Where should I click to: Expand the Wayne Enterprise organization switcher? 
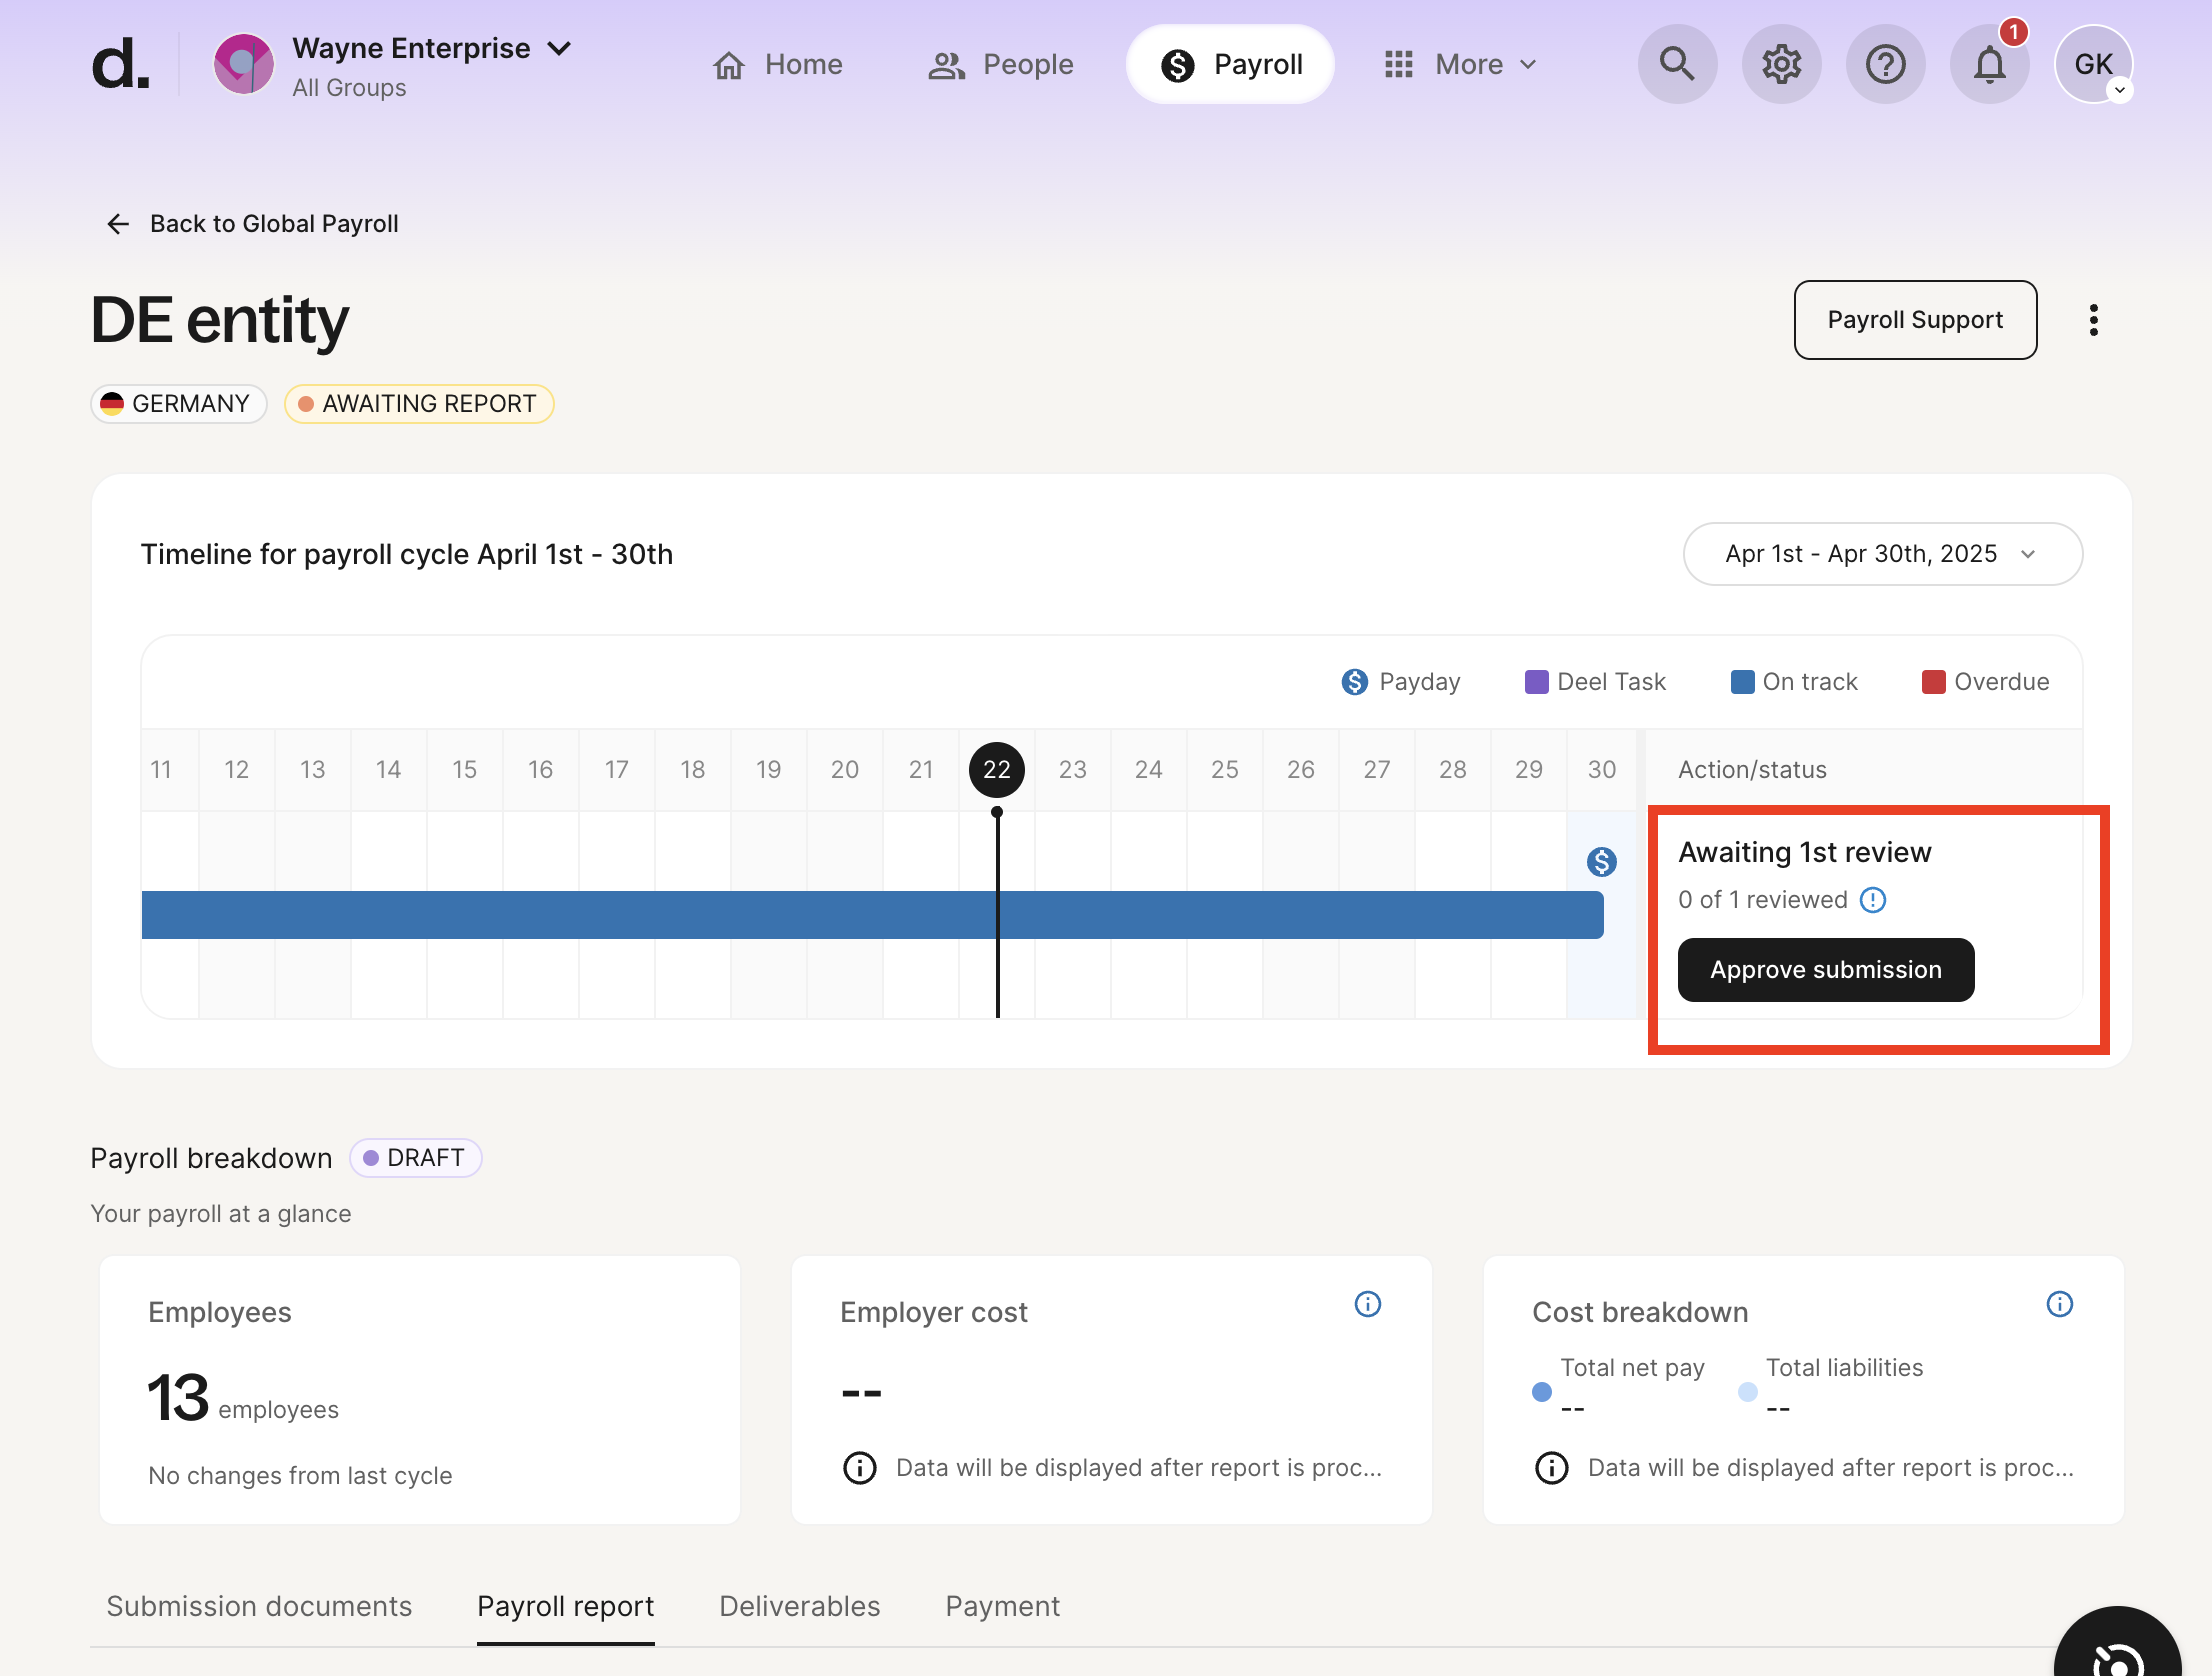[x=559, y=48]
